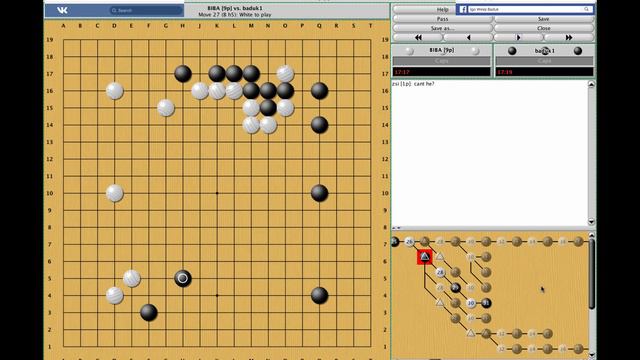
Task: Click the black stone at M17
Action: pos(251,74)
